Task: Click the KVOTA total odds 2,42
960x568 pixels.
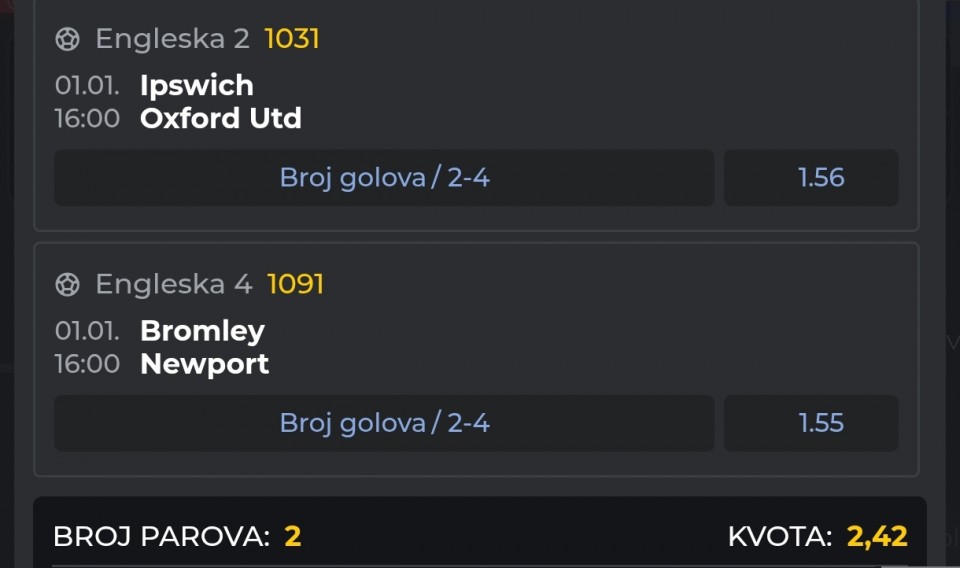Action: 877,537
